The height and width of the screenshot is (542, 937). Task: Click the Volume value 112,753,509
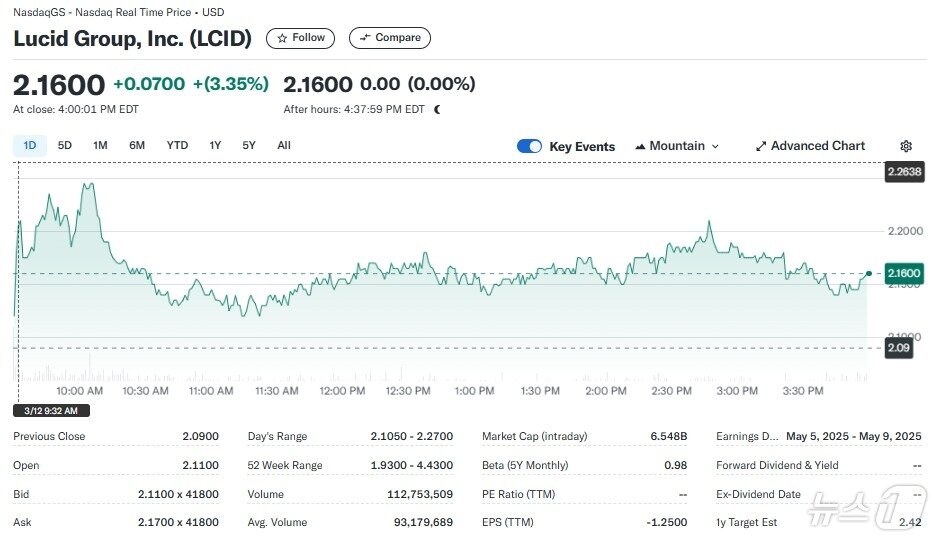420,494
